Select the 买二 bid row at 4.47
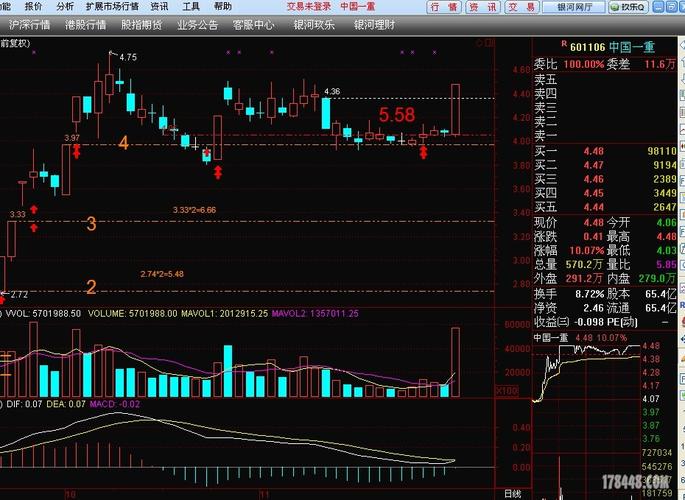 coord(605,165)
